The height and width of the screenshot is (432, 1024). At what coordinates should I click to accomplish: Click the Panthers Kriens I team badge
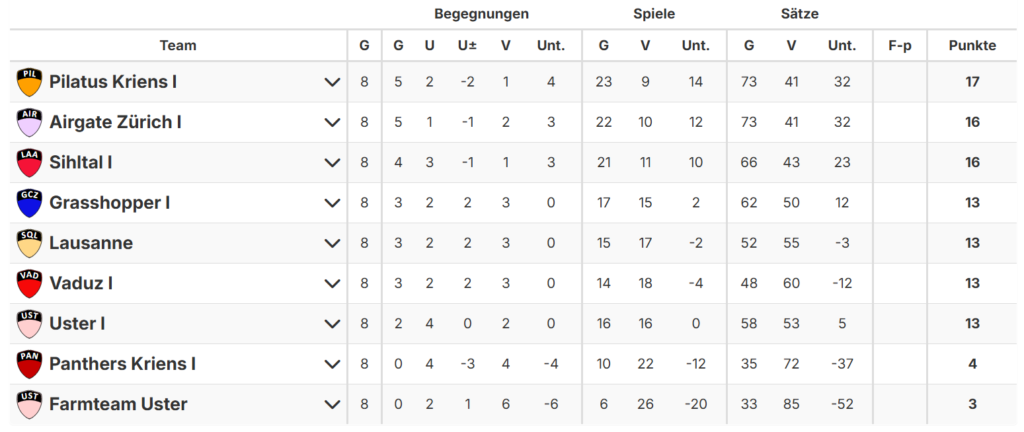coord(30,364)
